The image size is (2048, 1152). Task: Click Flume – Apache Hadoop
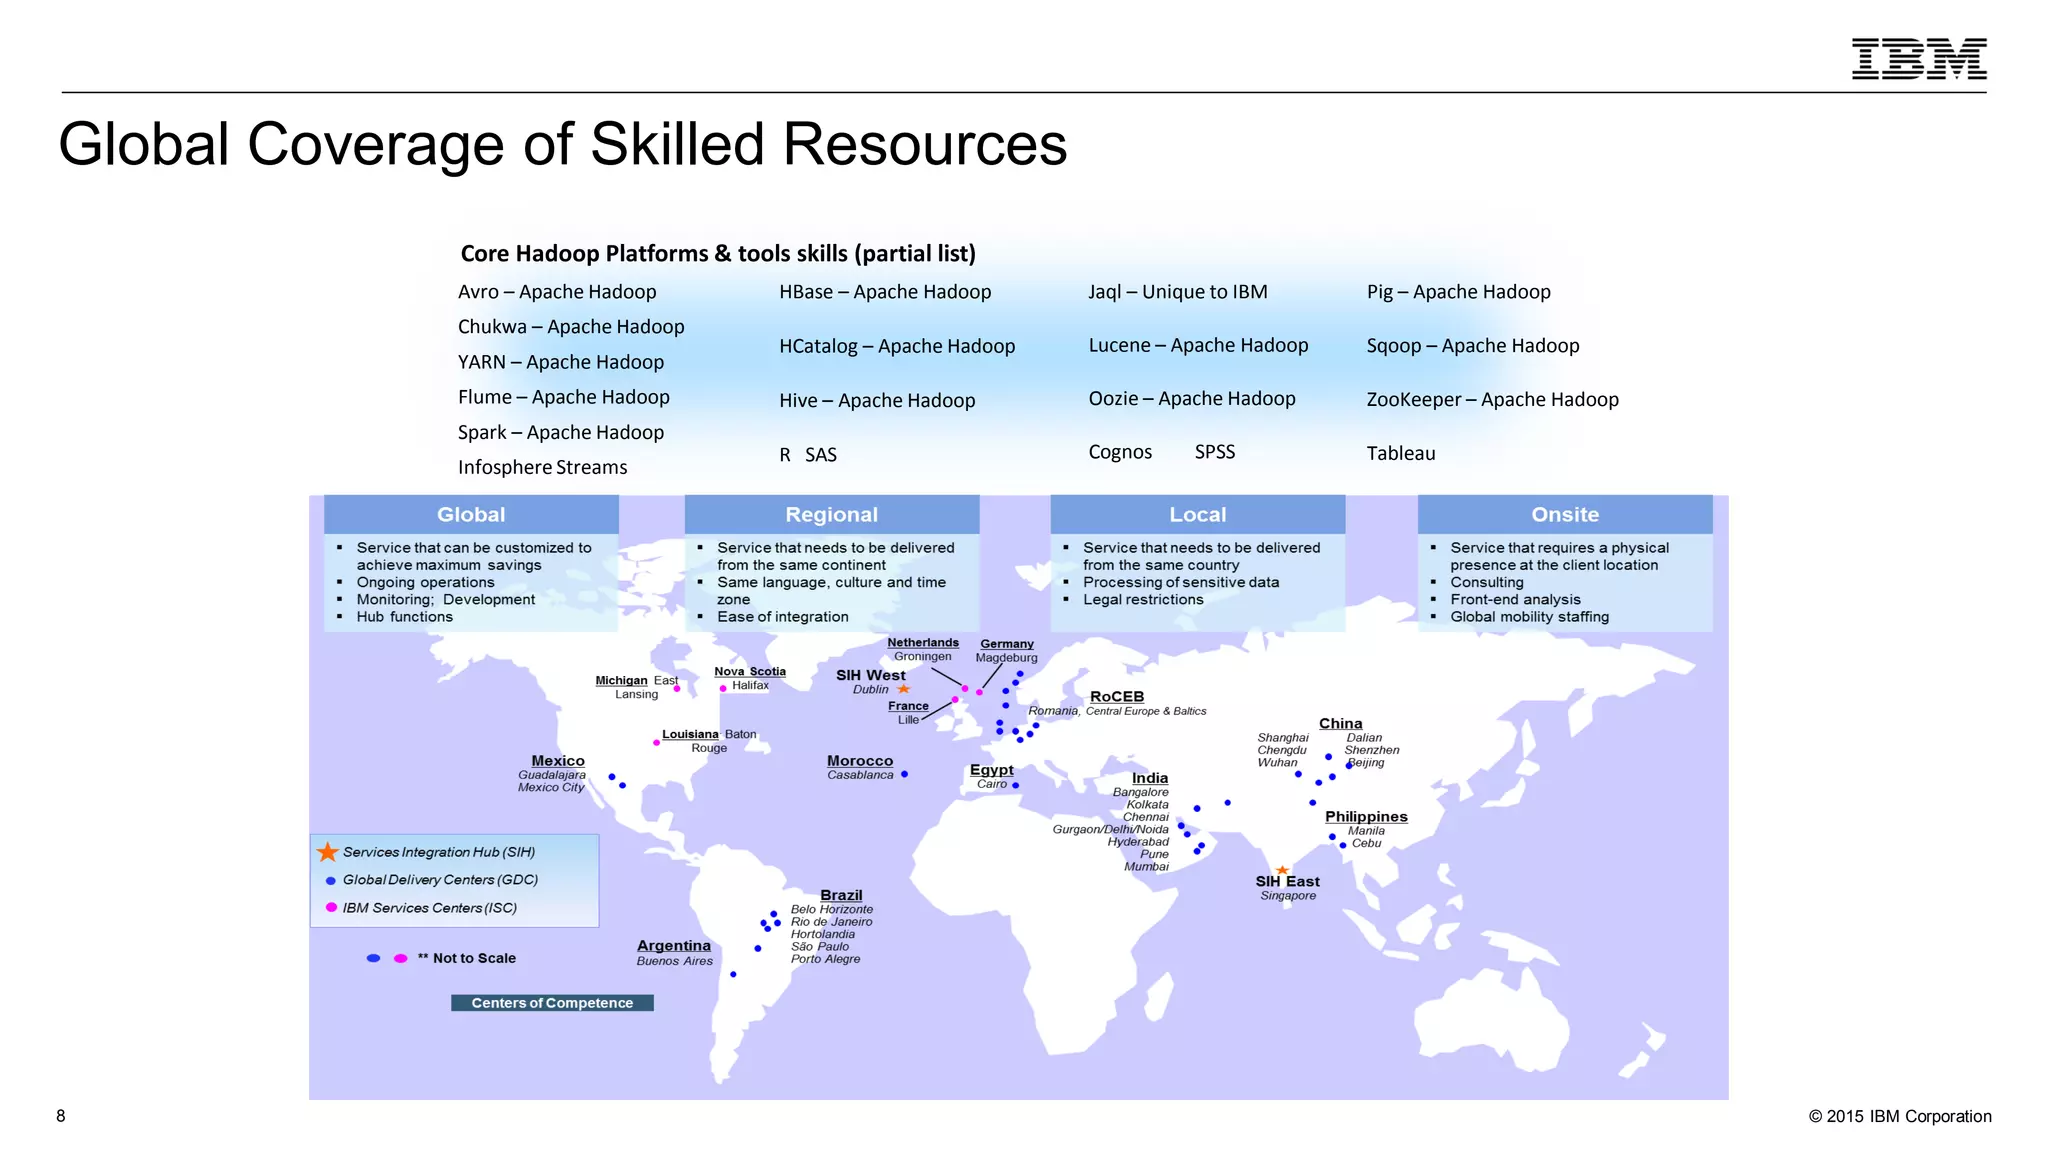click(564, 397)
